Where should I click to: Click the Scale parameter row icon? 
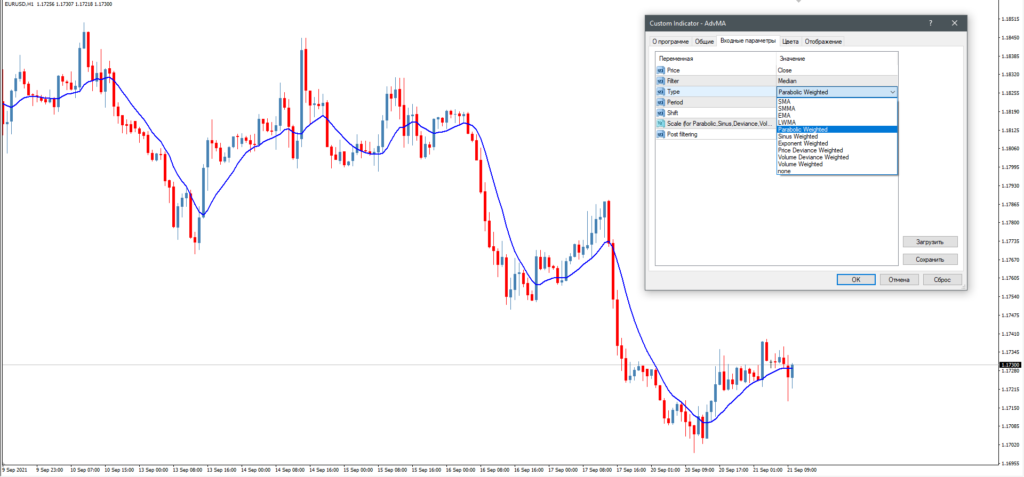[x=660, y=123]
